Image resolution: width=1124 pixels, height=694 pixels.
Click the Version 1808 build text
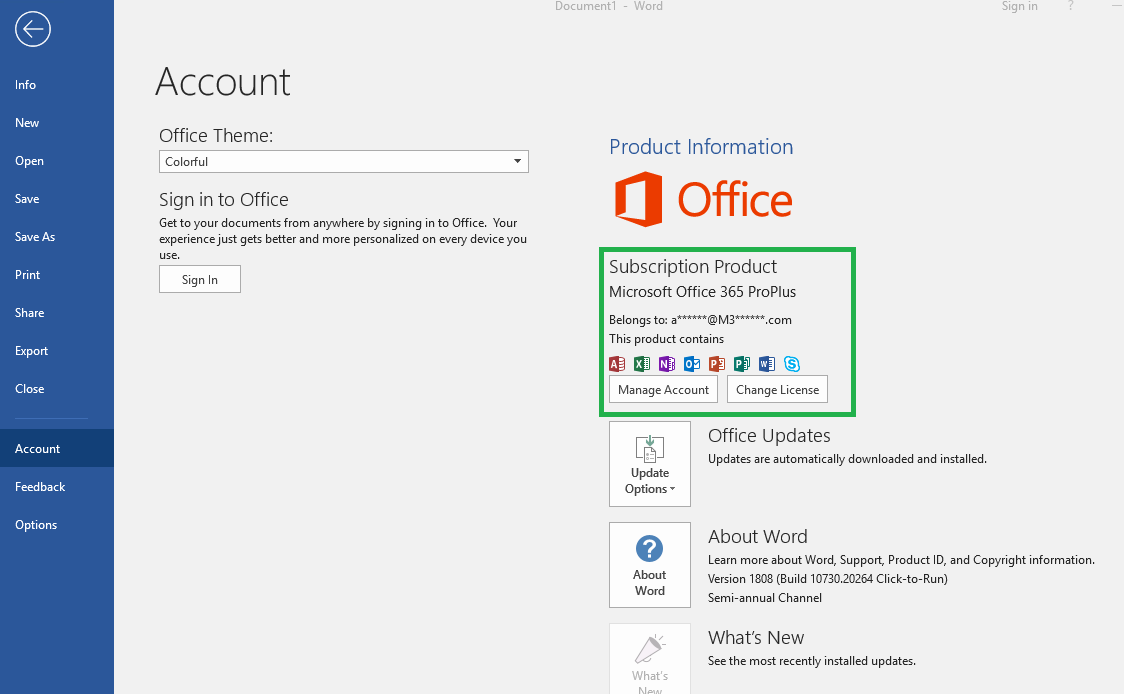pyautogui.click(x=828, y=579)
